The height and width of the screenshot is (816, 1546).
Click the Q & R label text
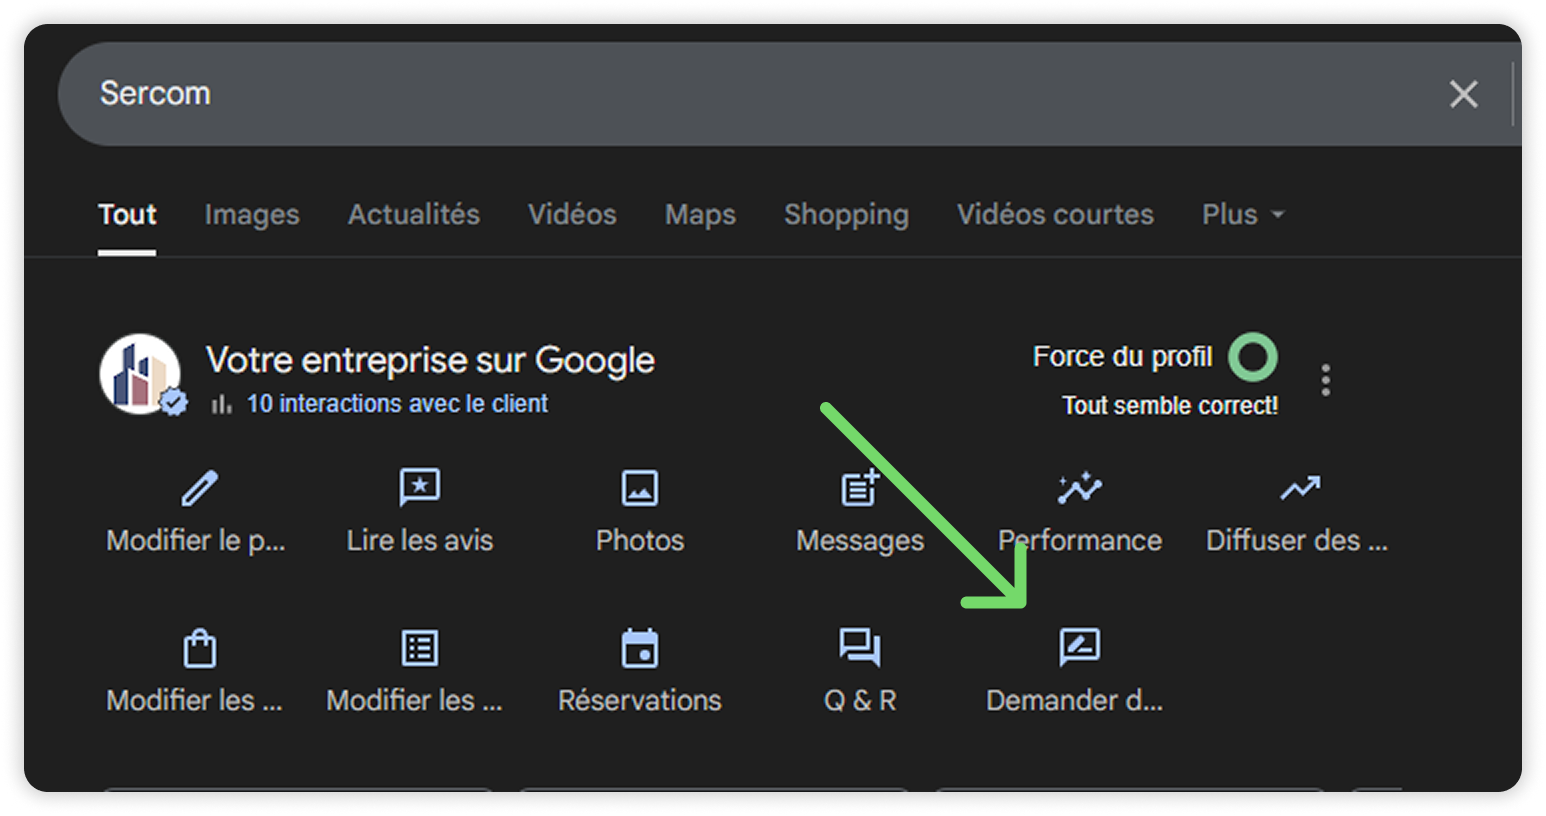(x=860, y=700)
